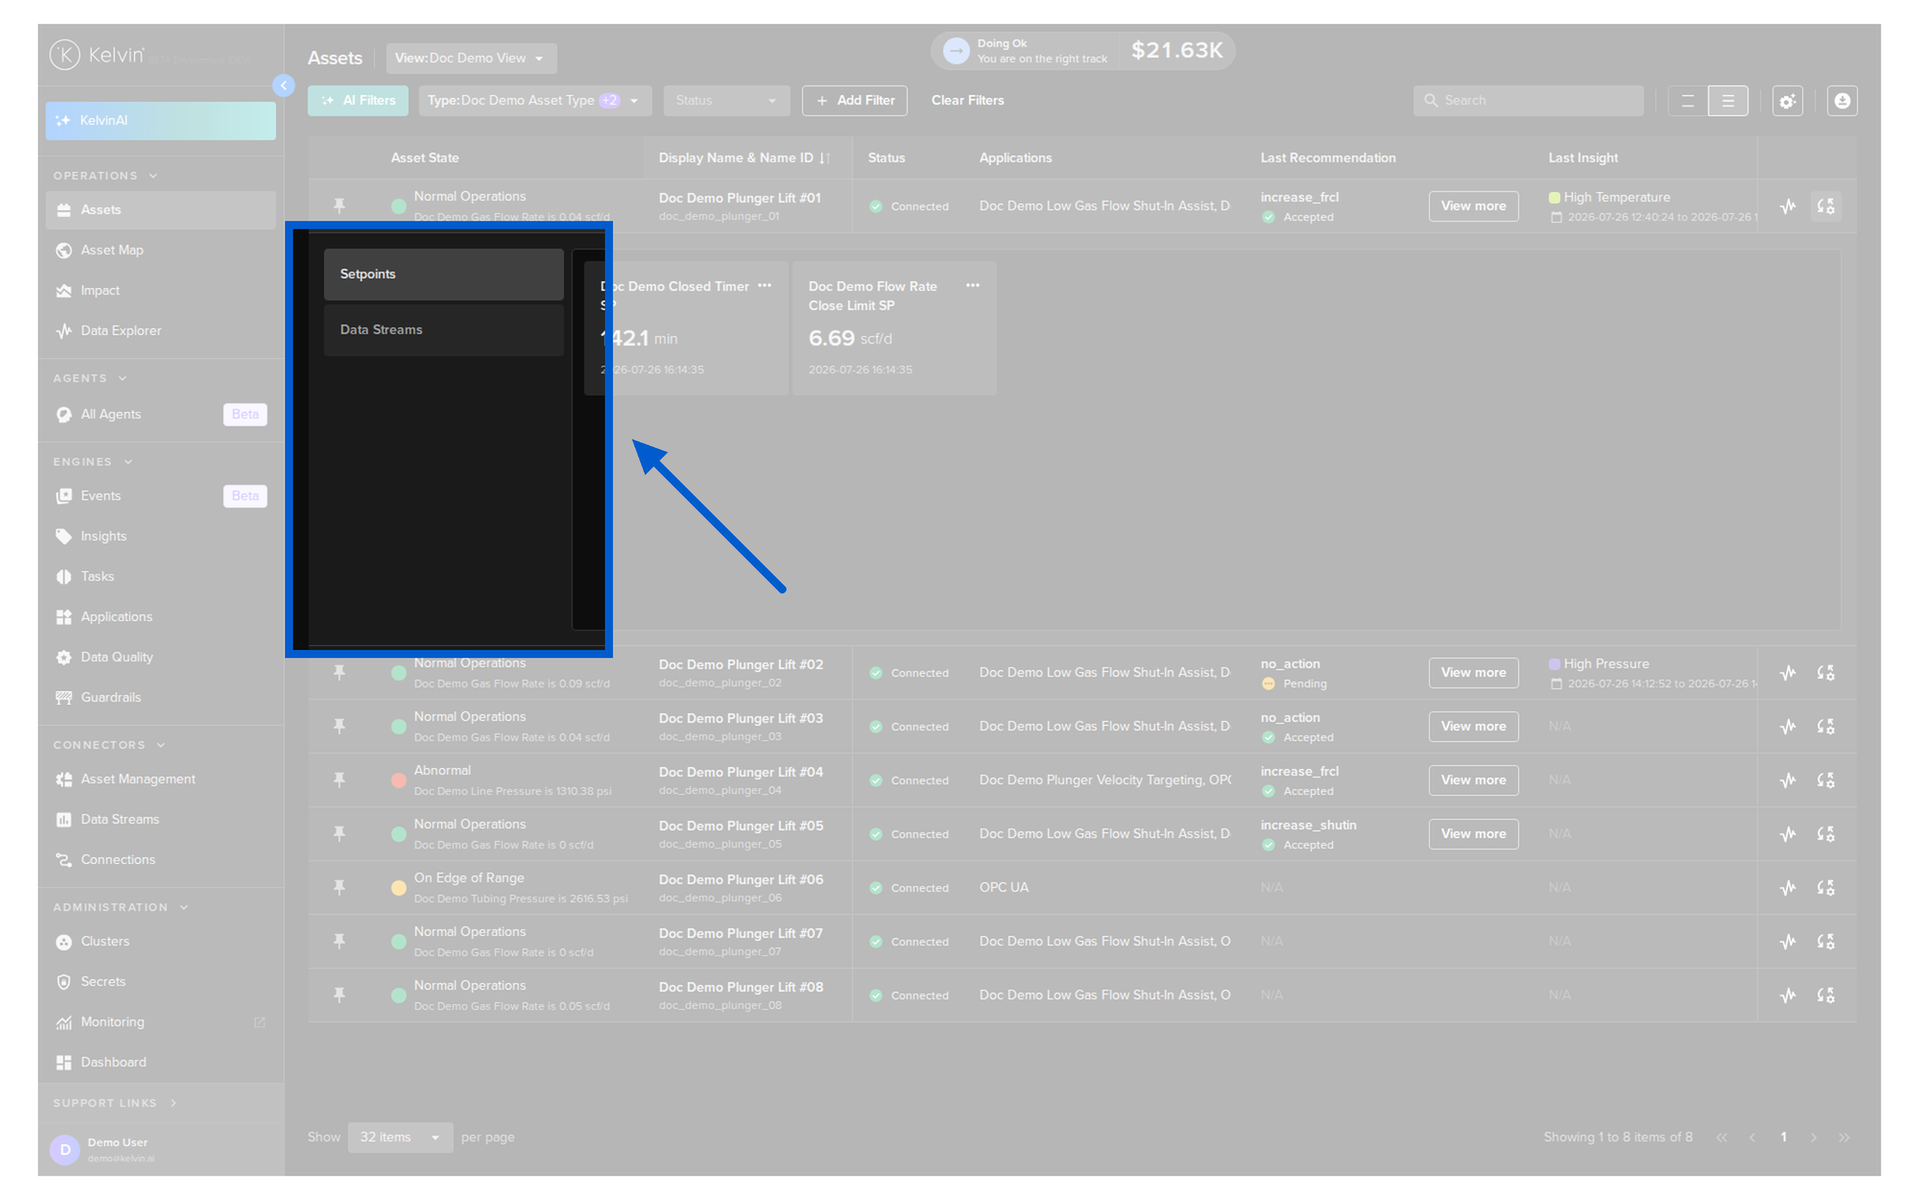Collapse the Administration section
The height and width of the screenshot is (1200, 1920).
pos(120,907)
